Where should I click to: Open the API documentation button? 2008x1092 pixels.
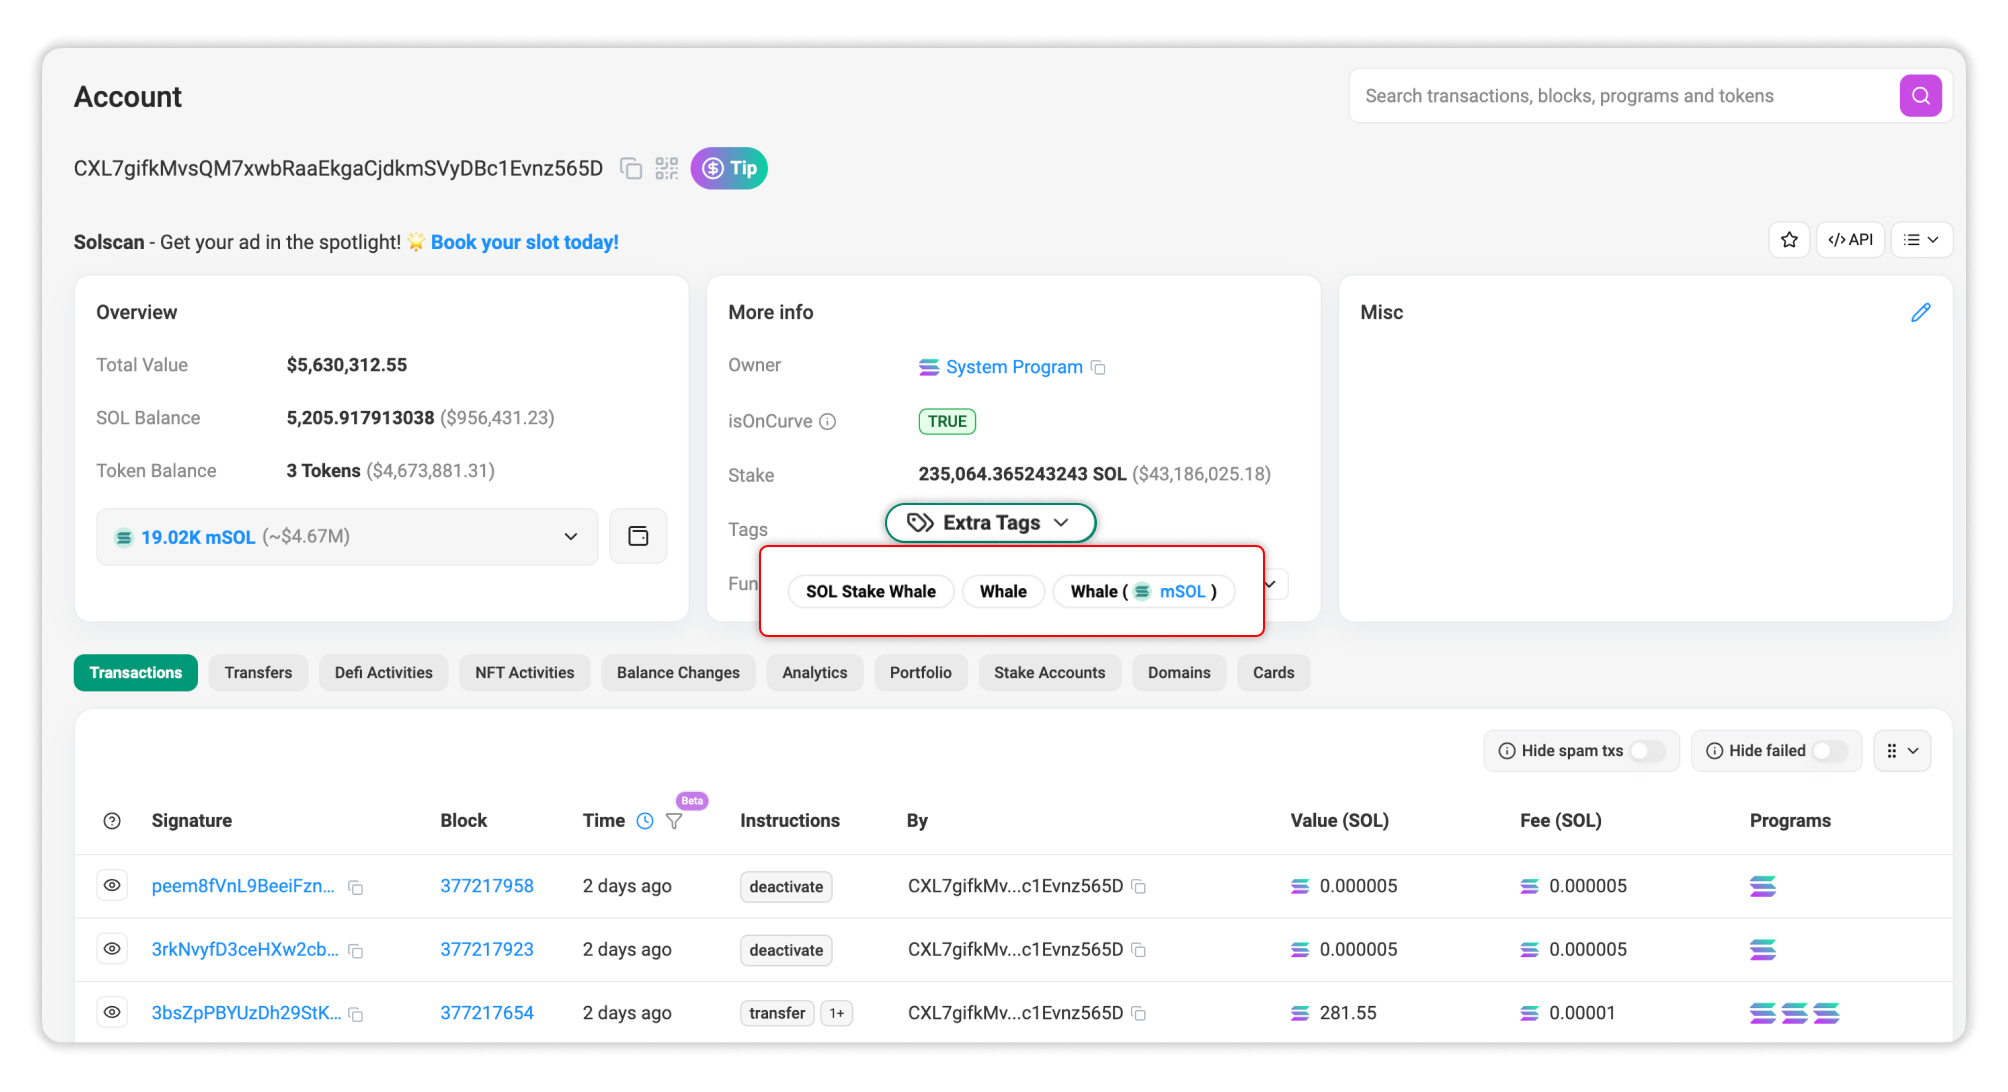1850,239
